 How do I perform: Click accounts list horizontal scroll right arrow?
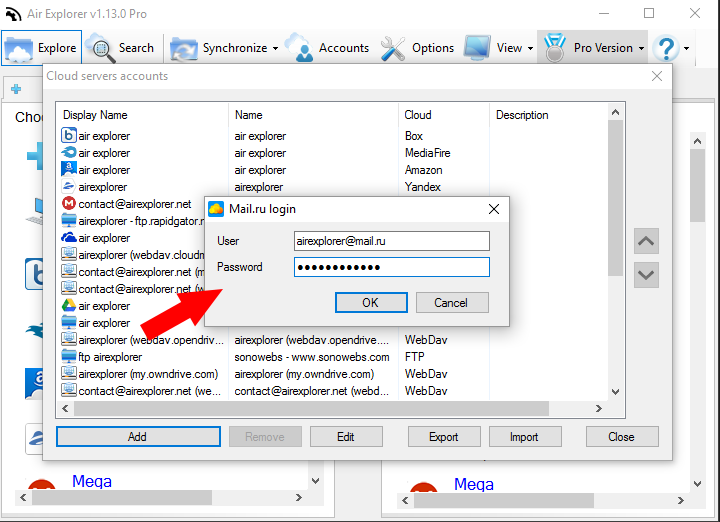point(599,408)
